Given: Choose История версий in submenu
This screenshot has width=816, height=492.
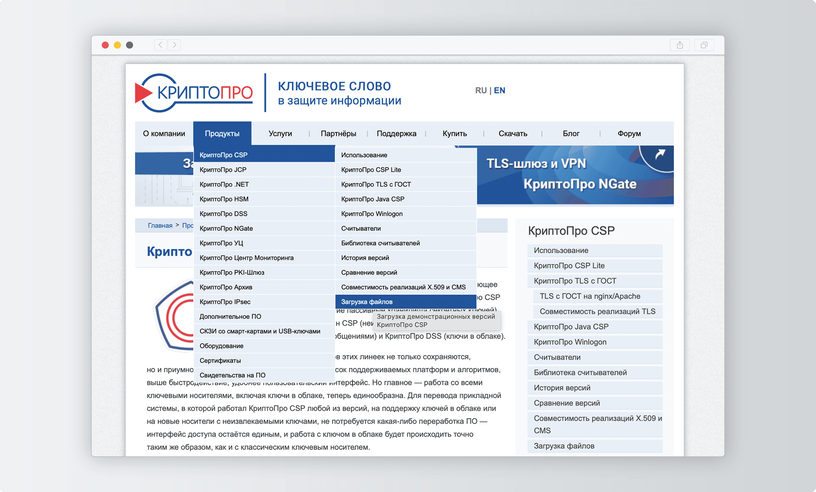Looking at the screenshot, I should (x=406, y=257).
